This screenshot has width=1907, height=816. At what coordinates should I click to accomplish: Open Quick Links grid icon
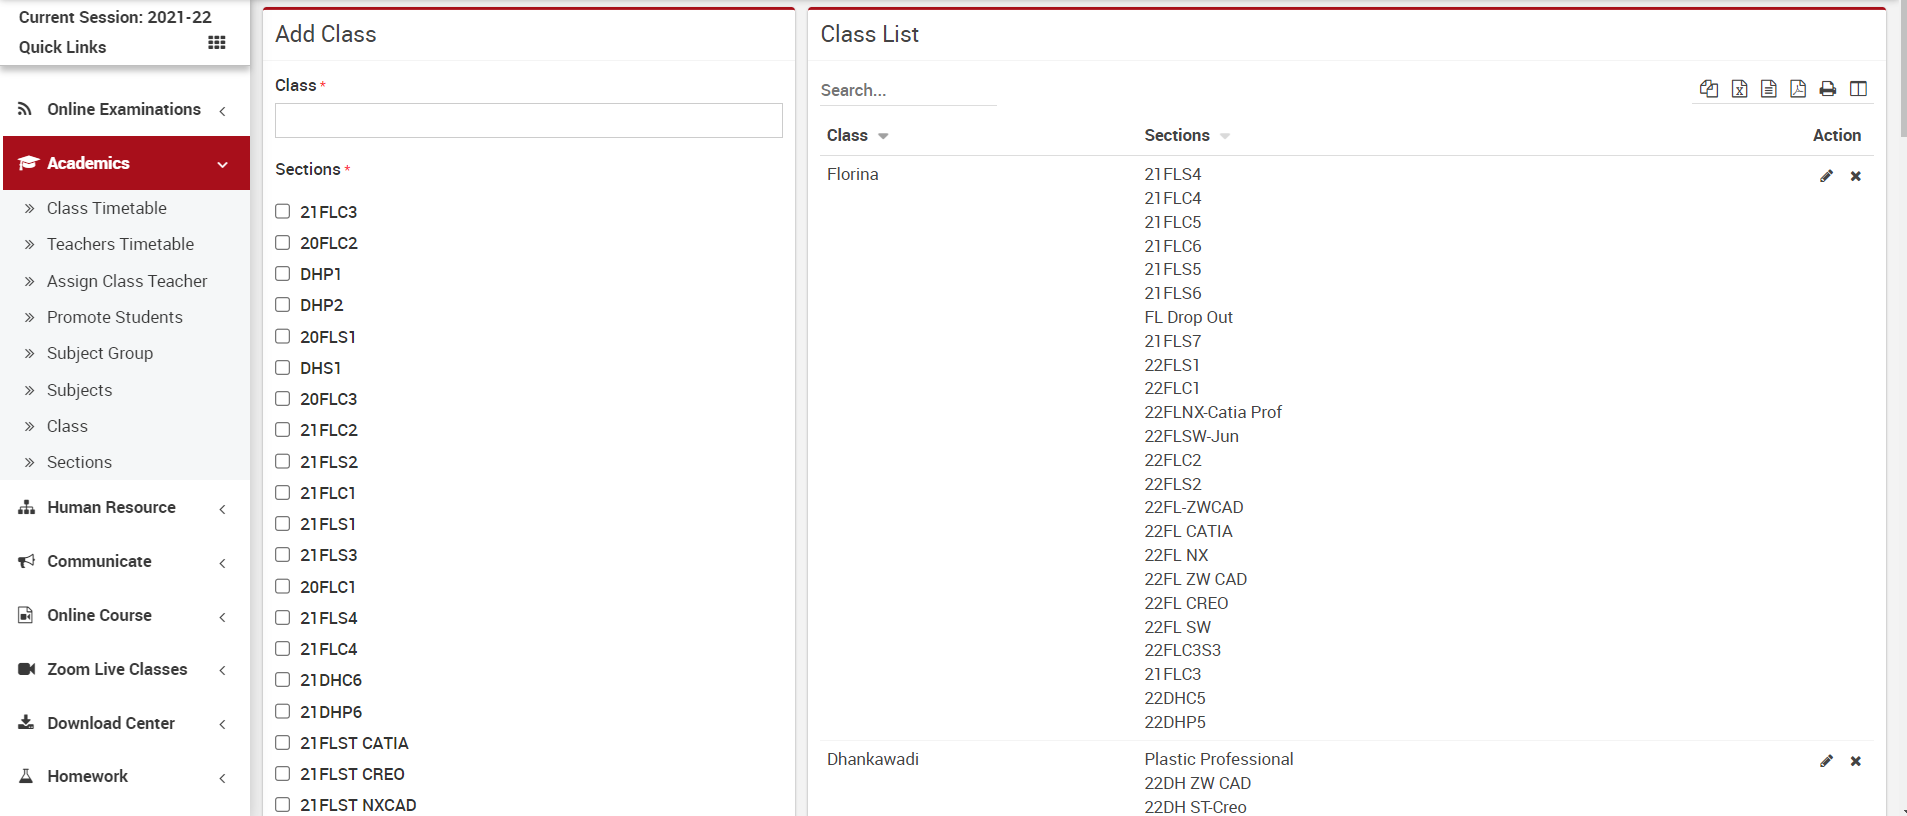point(217,43)
